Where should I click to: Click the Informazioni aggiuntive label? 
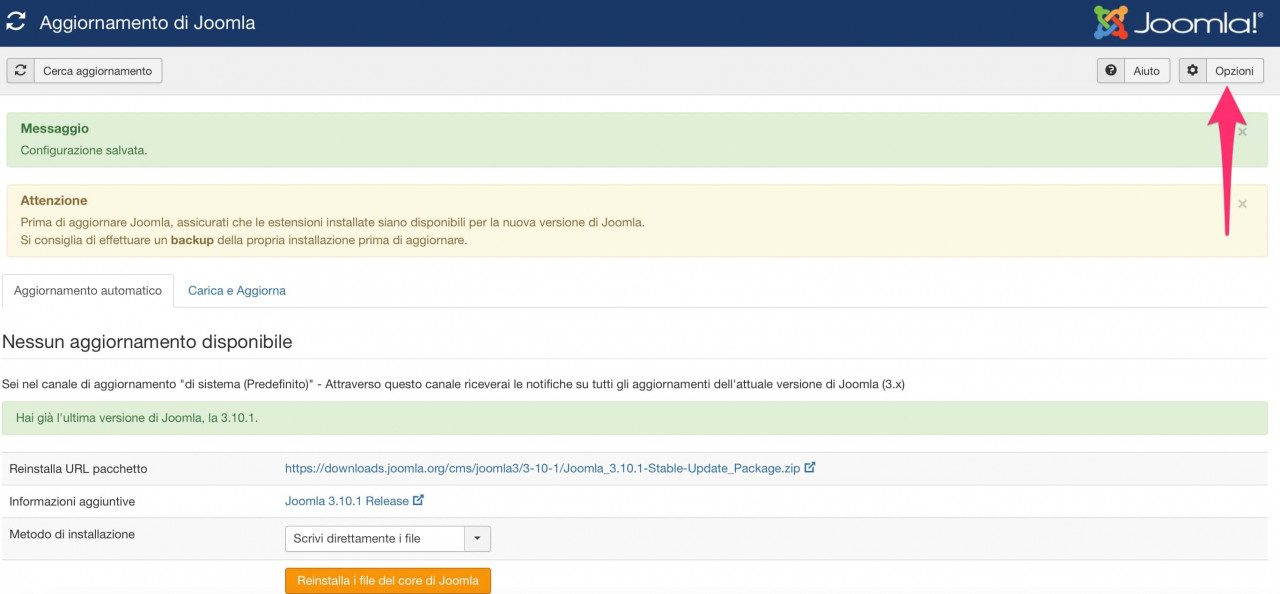[x=72, y=502]
